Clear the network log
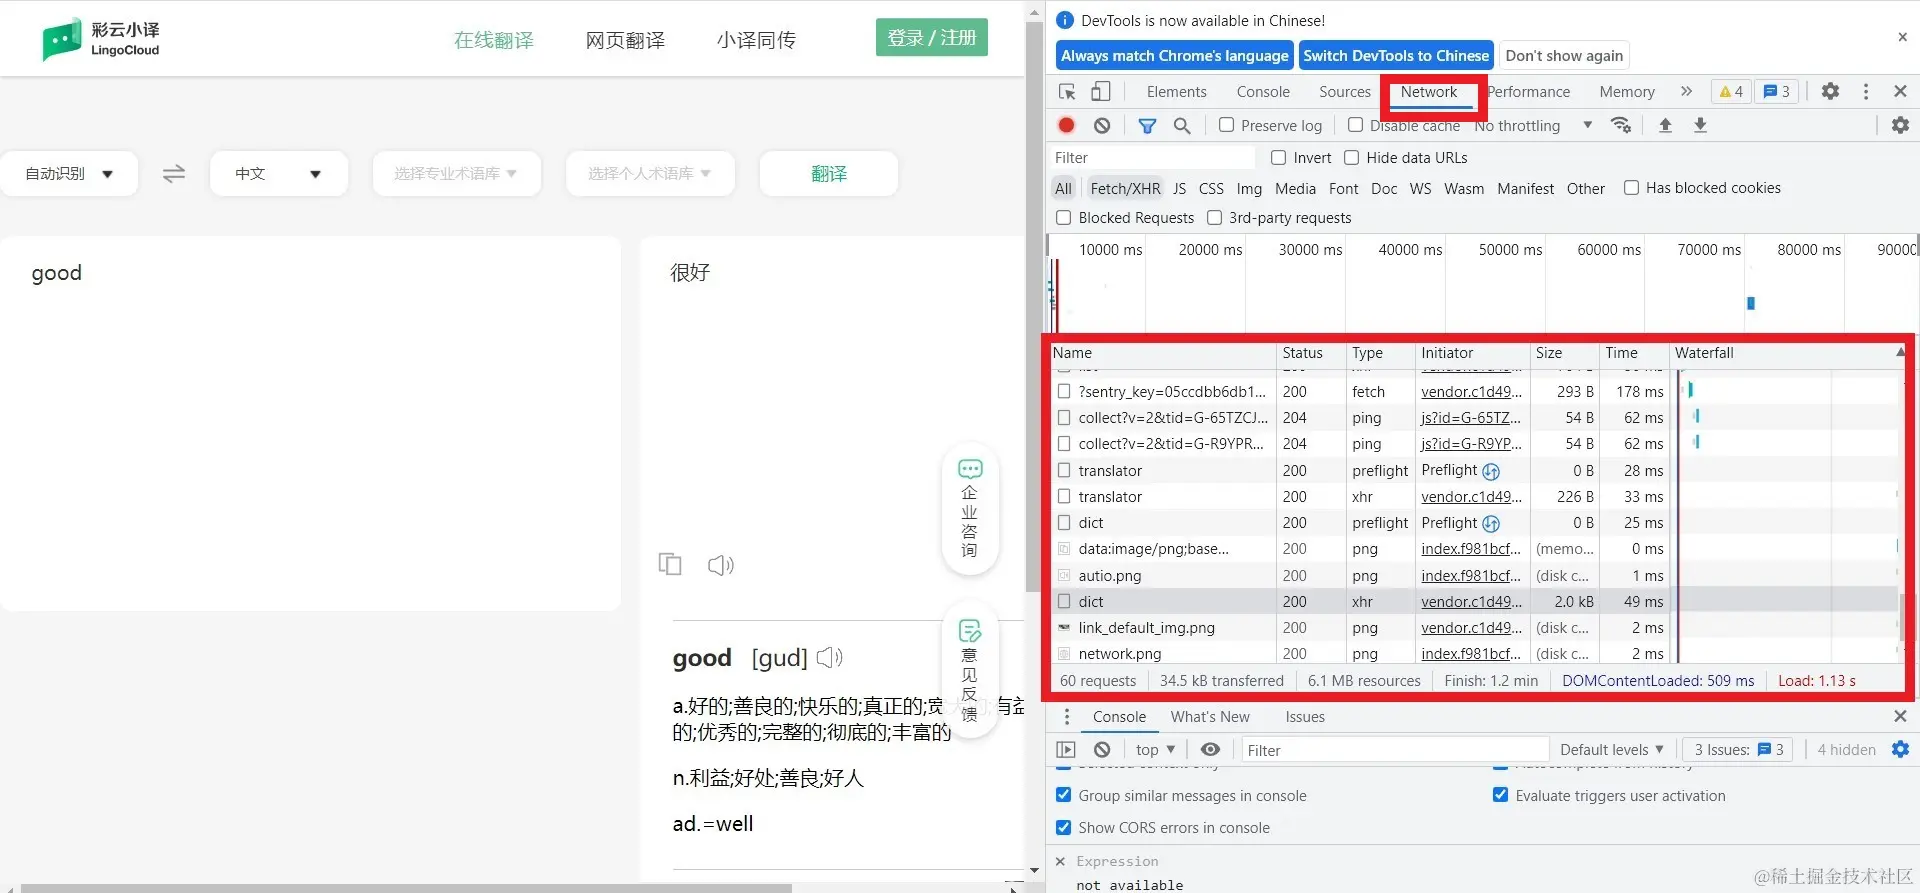The width and height of the screenshot is (1920, 893). [1102, 125]
